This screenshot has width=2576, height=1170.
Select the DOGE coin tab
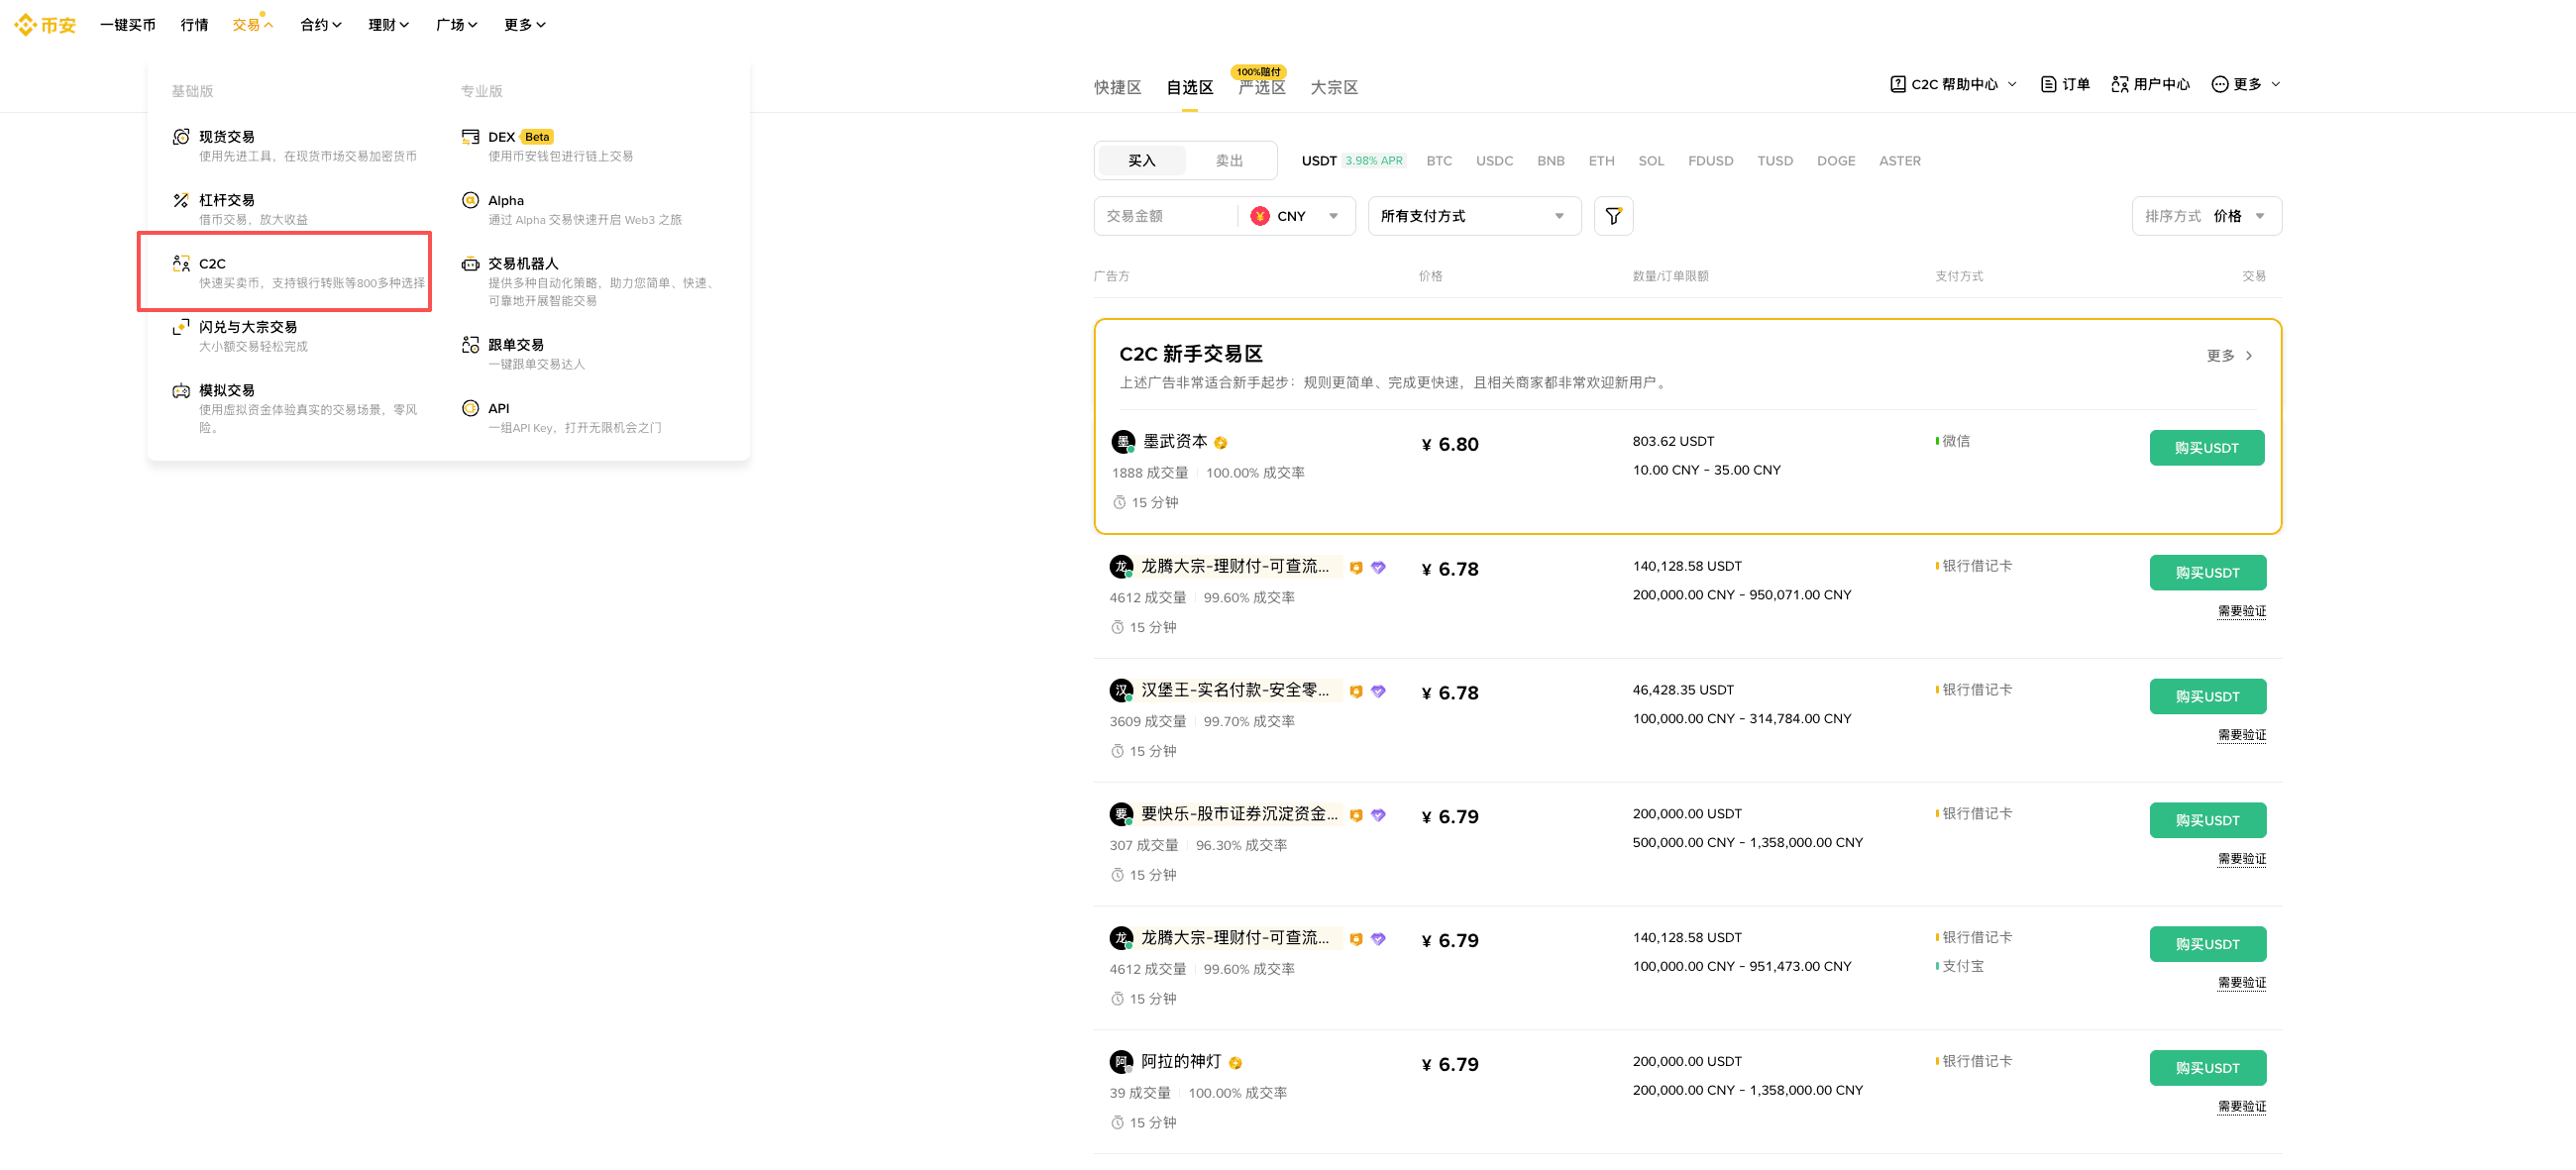click(x=1835, y=161)
